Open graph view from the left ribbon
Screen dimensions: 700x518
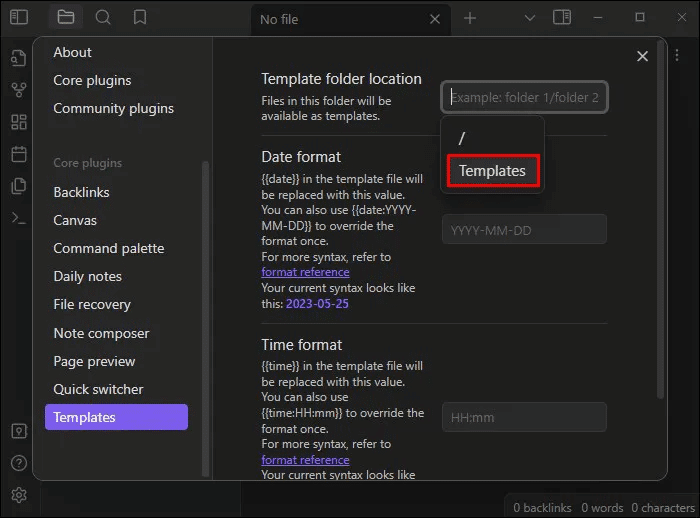click(18, 90)
